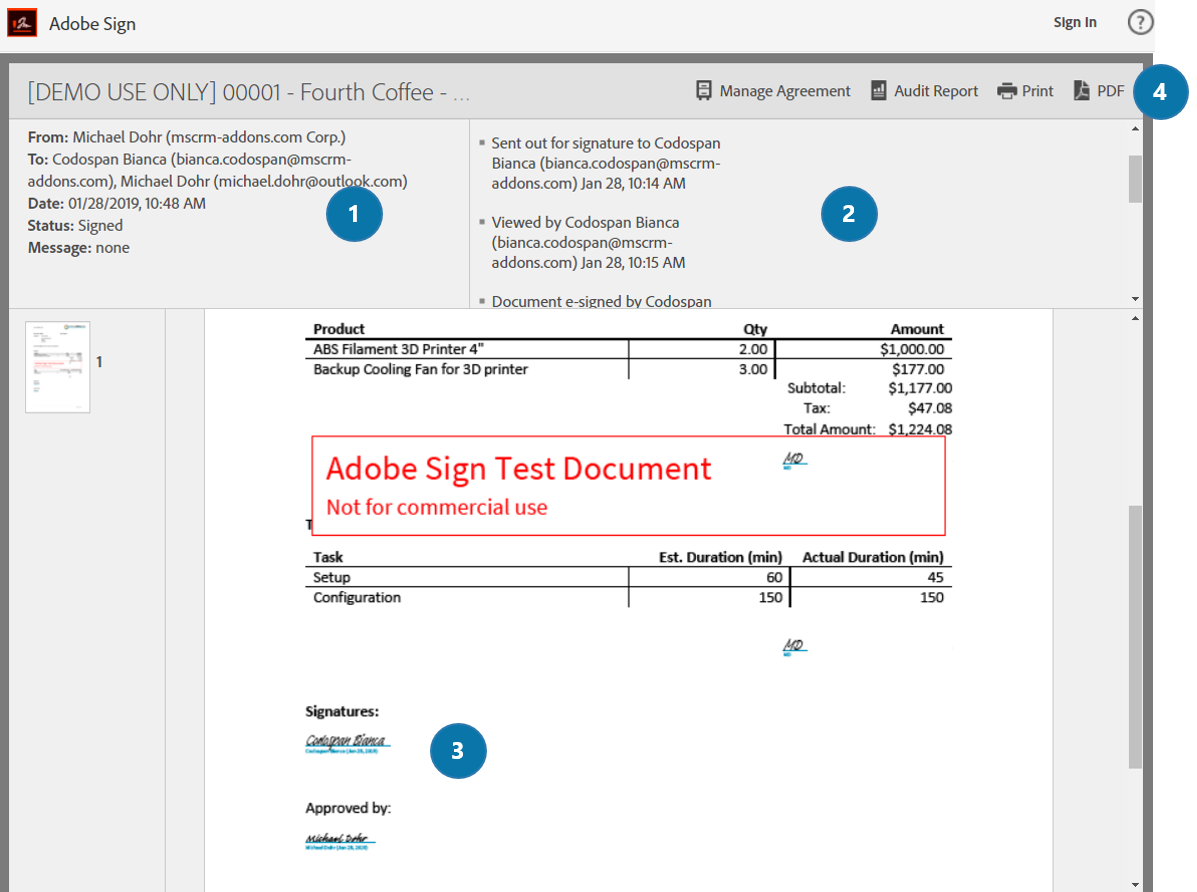
Task: Select the page 1 thumbnail
Action: coord(58,367)
